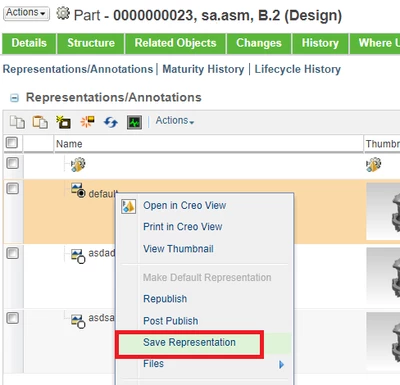Image resolution: width=400 pixels, height=385 pixels.
Task: Choose Open in Creo View from context menu
Action: point(185,205)
